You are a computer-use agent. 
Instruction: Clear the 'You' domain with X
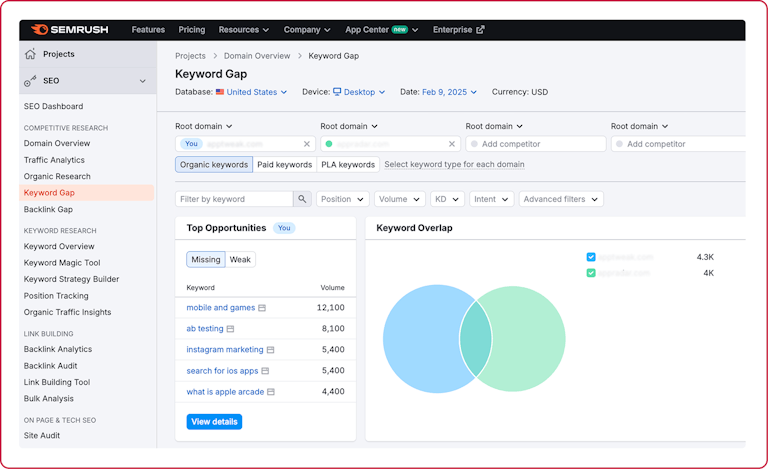[x=307, y=144]
